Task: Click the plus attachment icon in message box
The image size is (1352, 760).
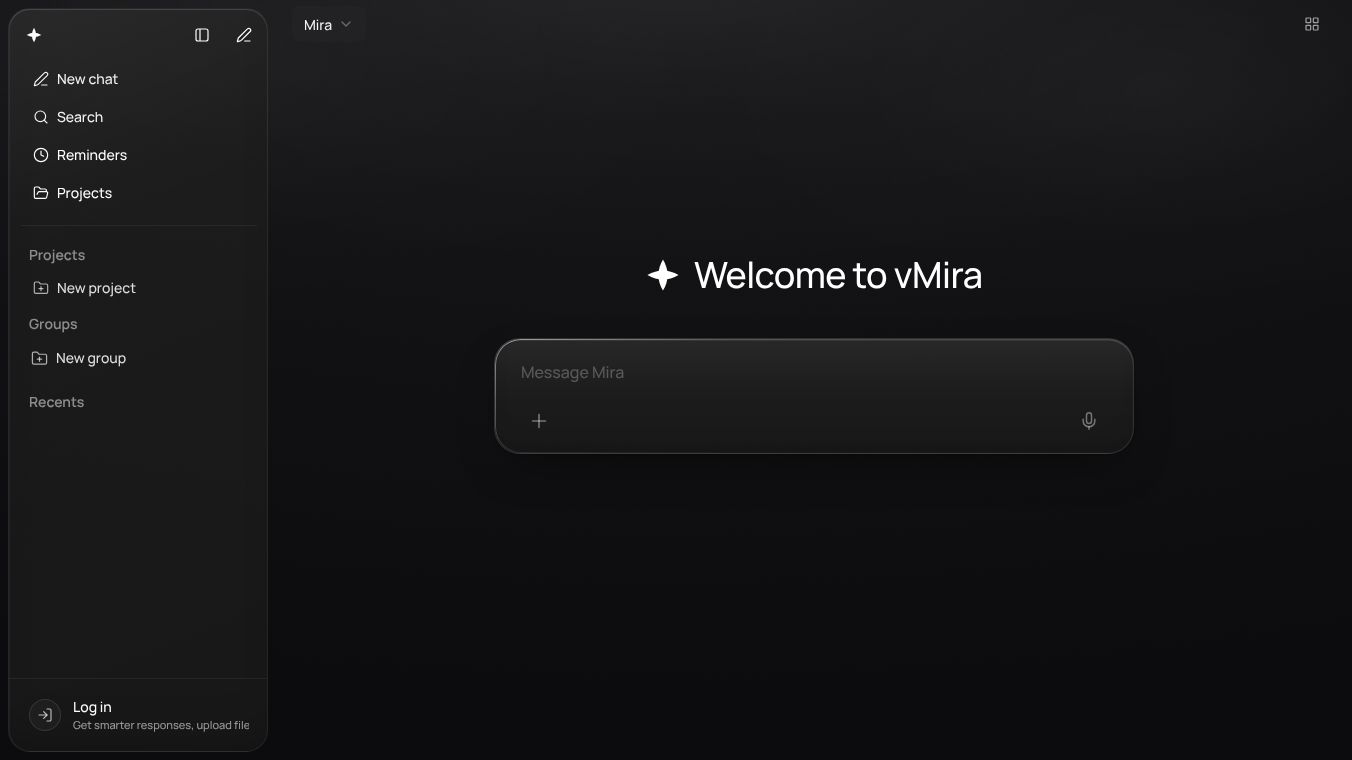Action: [x=539, y=421]
